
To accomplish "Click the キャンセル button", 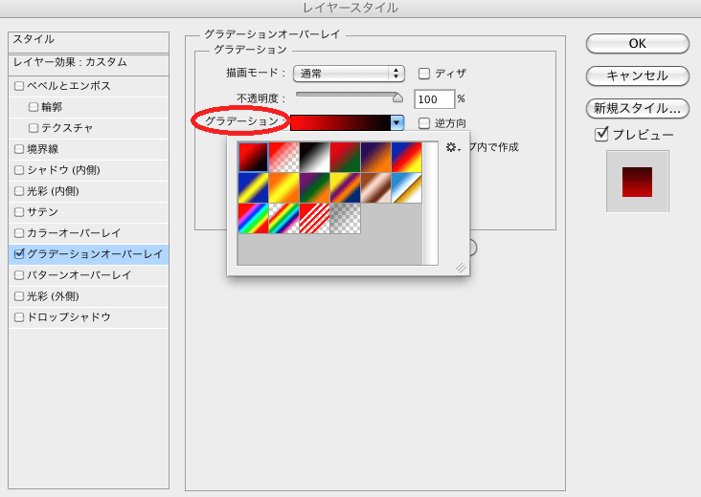I will tap(638, 76).
